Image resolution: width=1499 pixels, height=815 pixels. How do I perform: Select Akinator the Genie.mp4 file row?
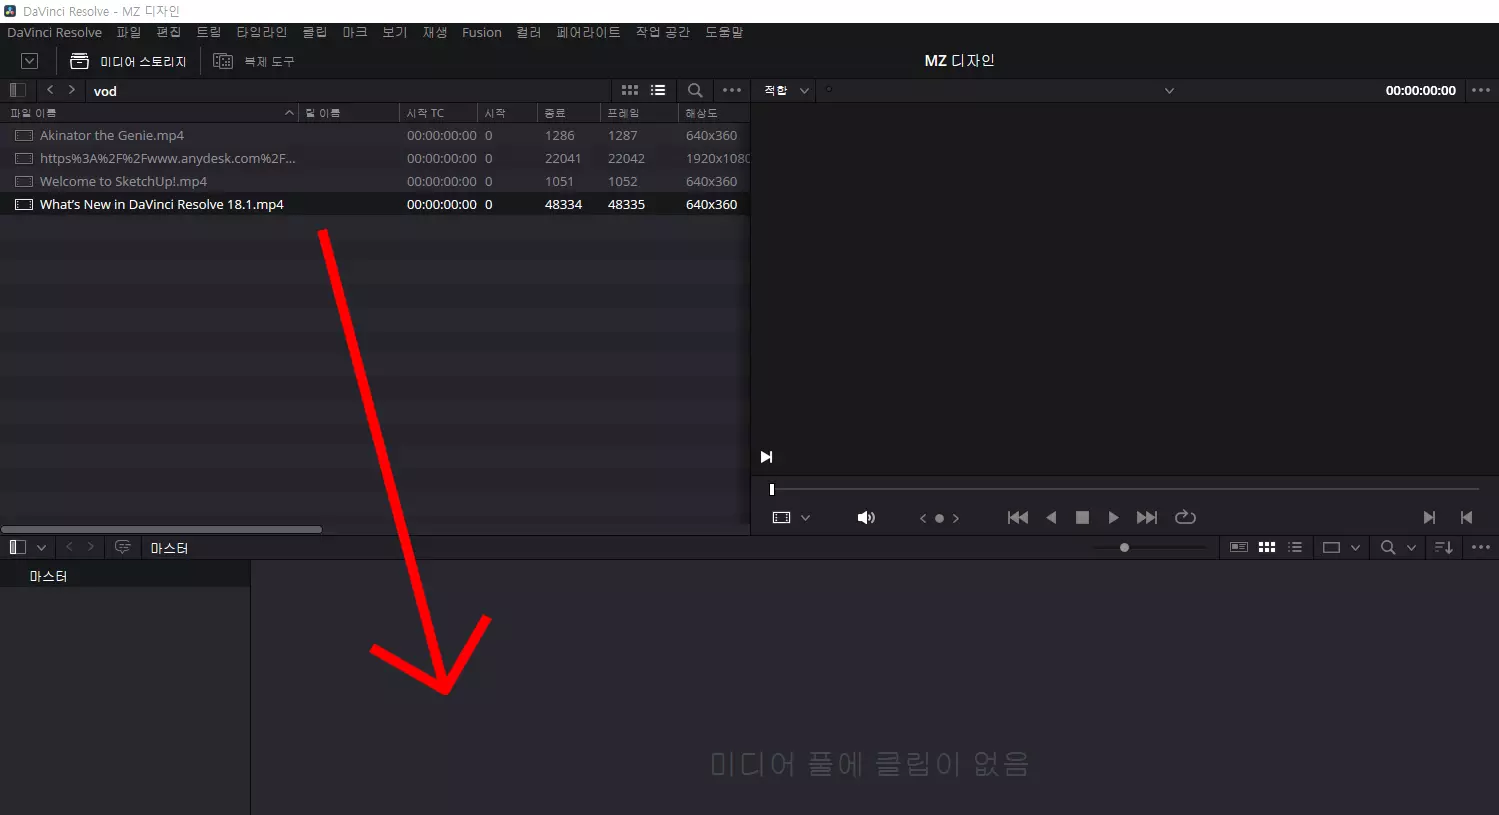[x=375, y=135]
